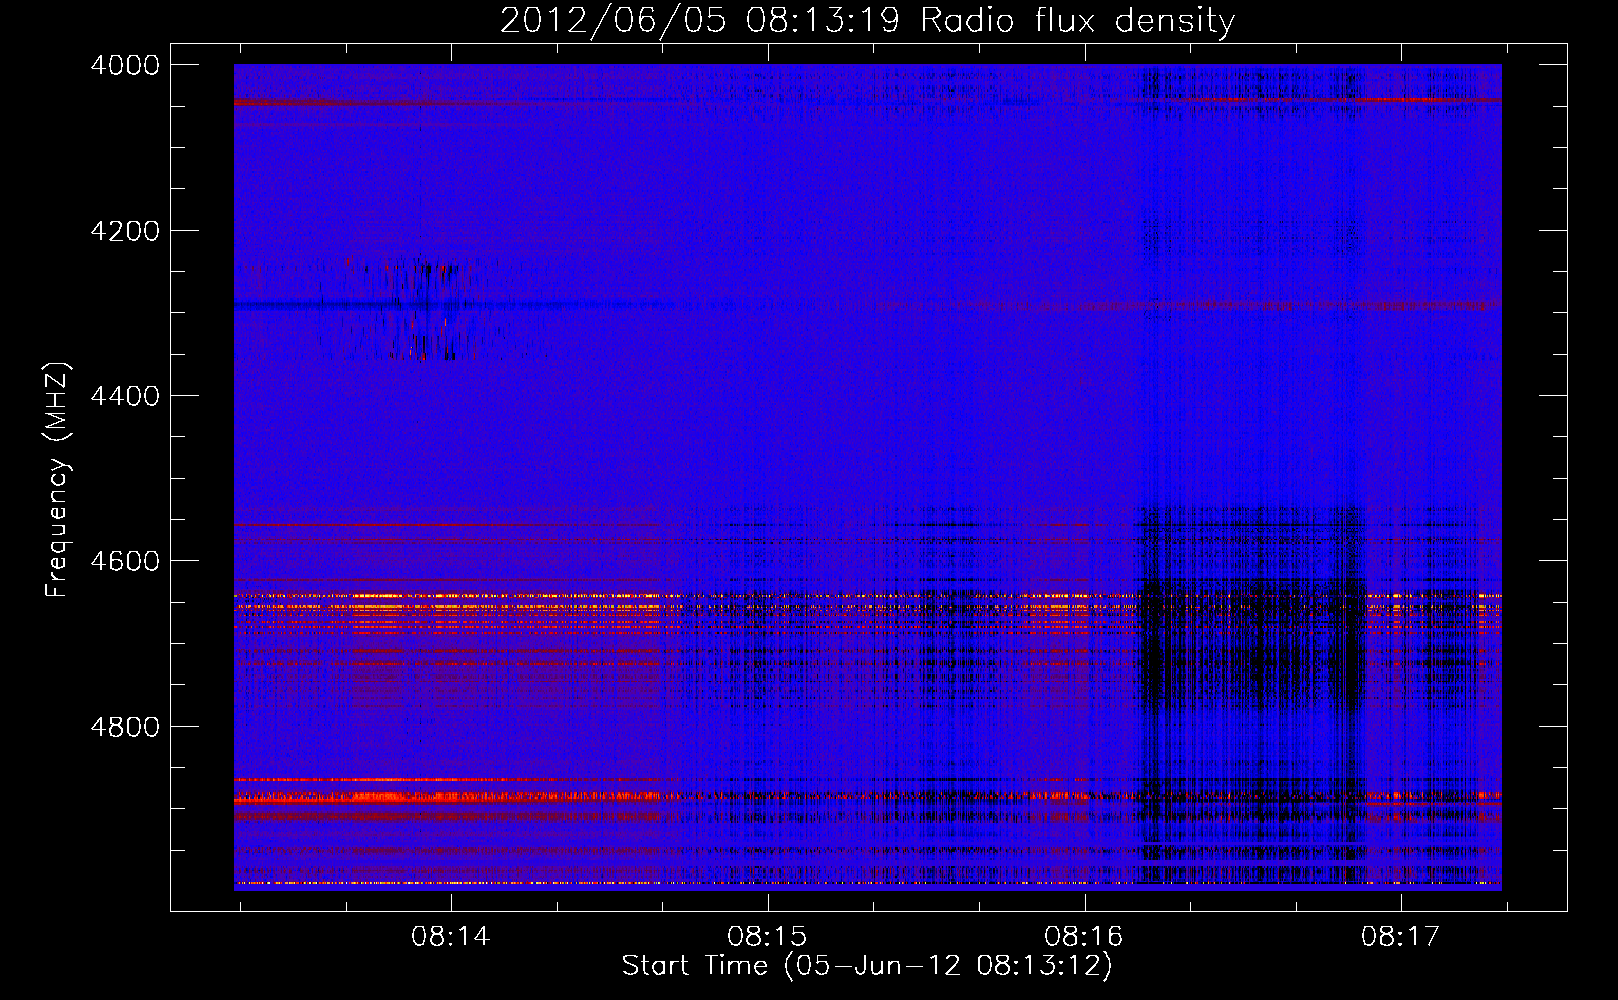Select the 4000 frequency tick label

pos(125,65)
